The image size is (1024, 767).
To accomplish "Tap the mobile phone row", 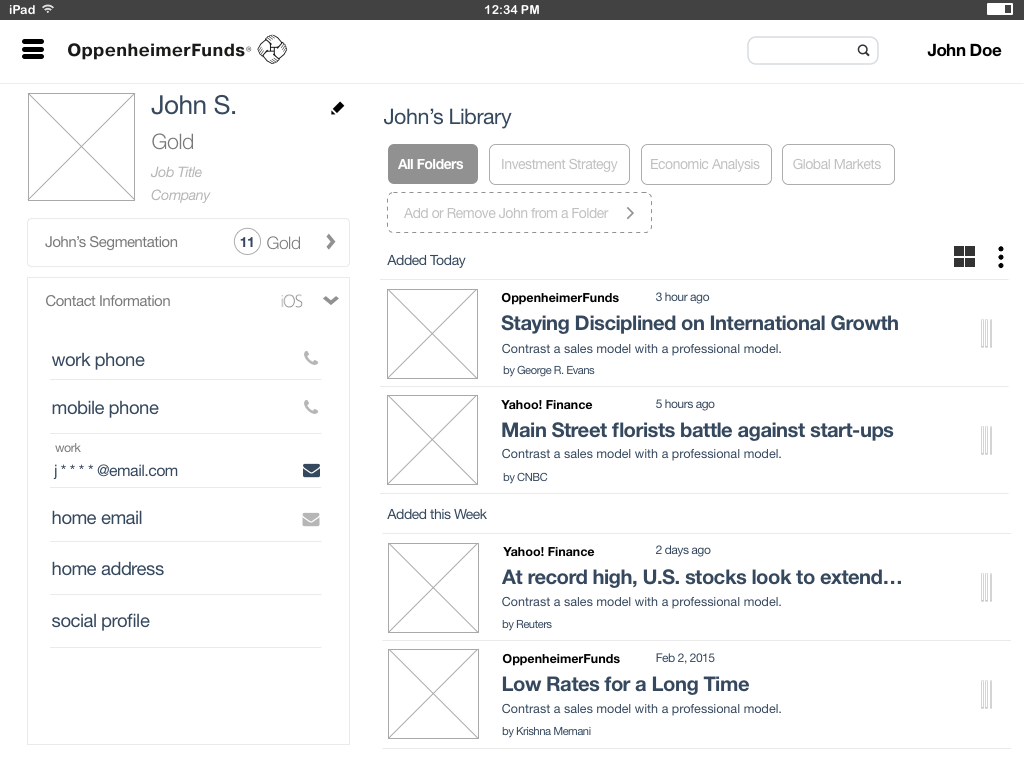I will coord(185,408).
